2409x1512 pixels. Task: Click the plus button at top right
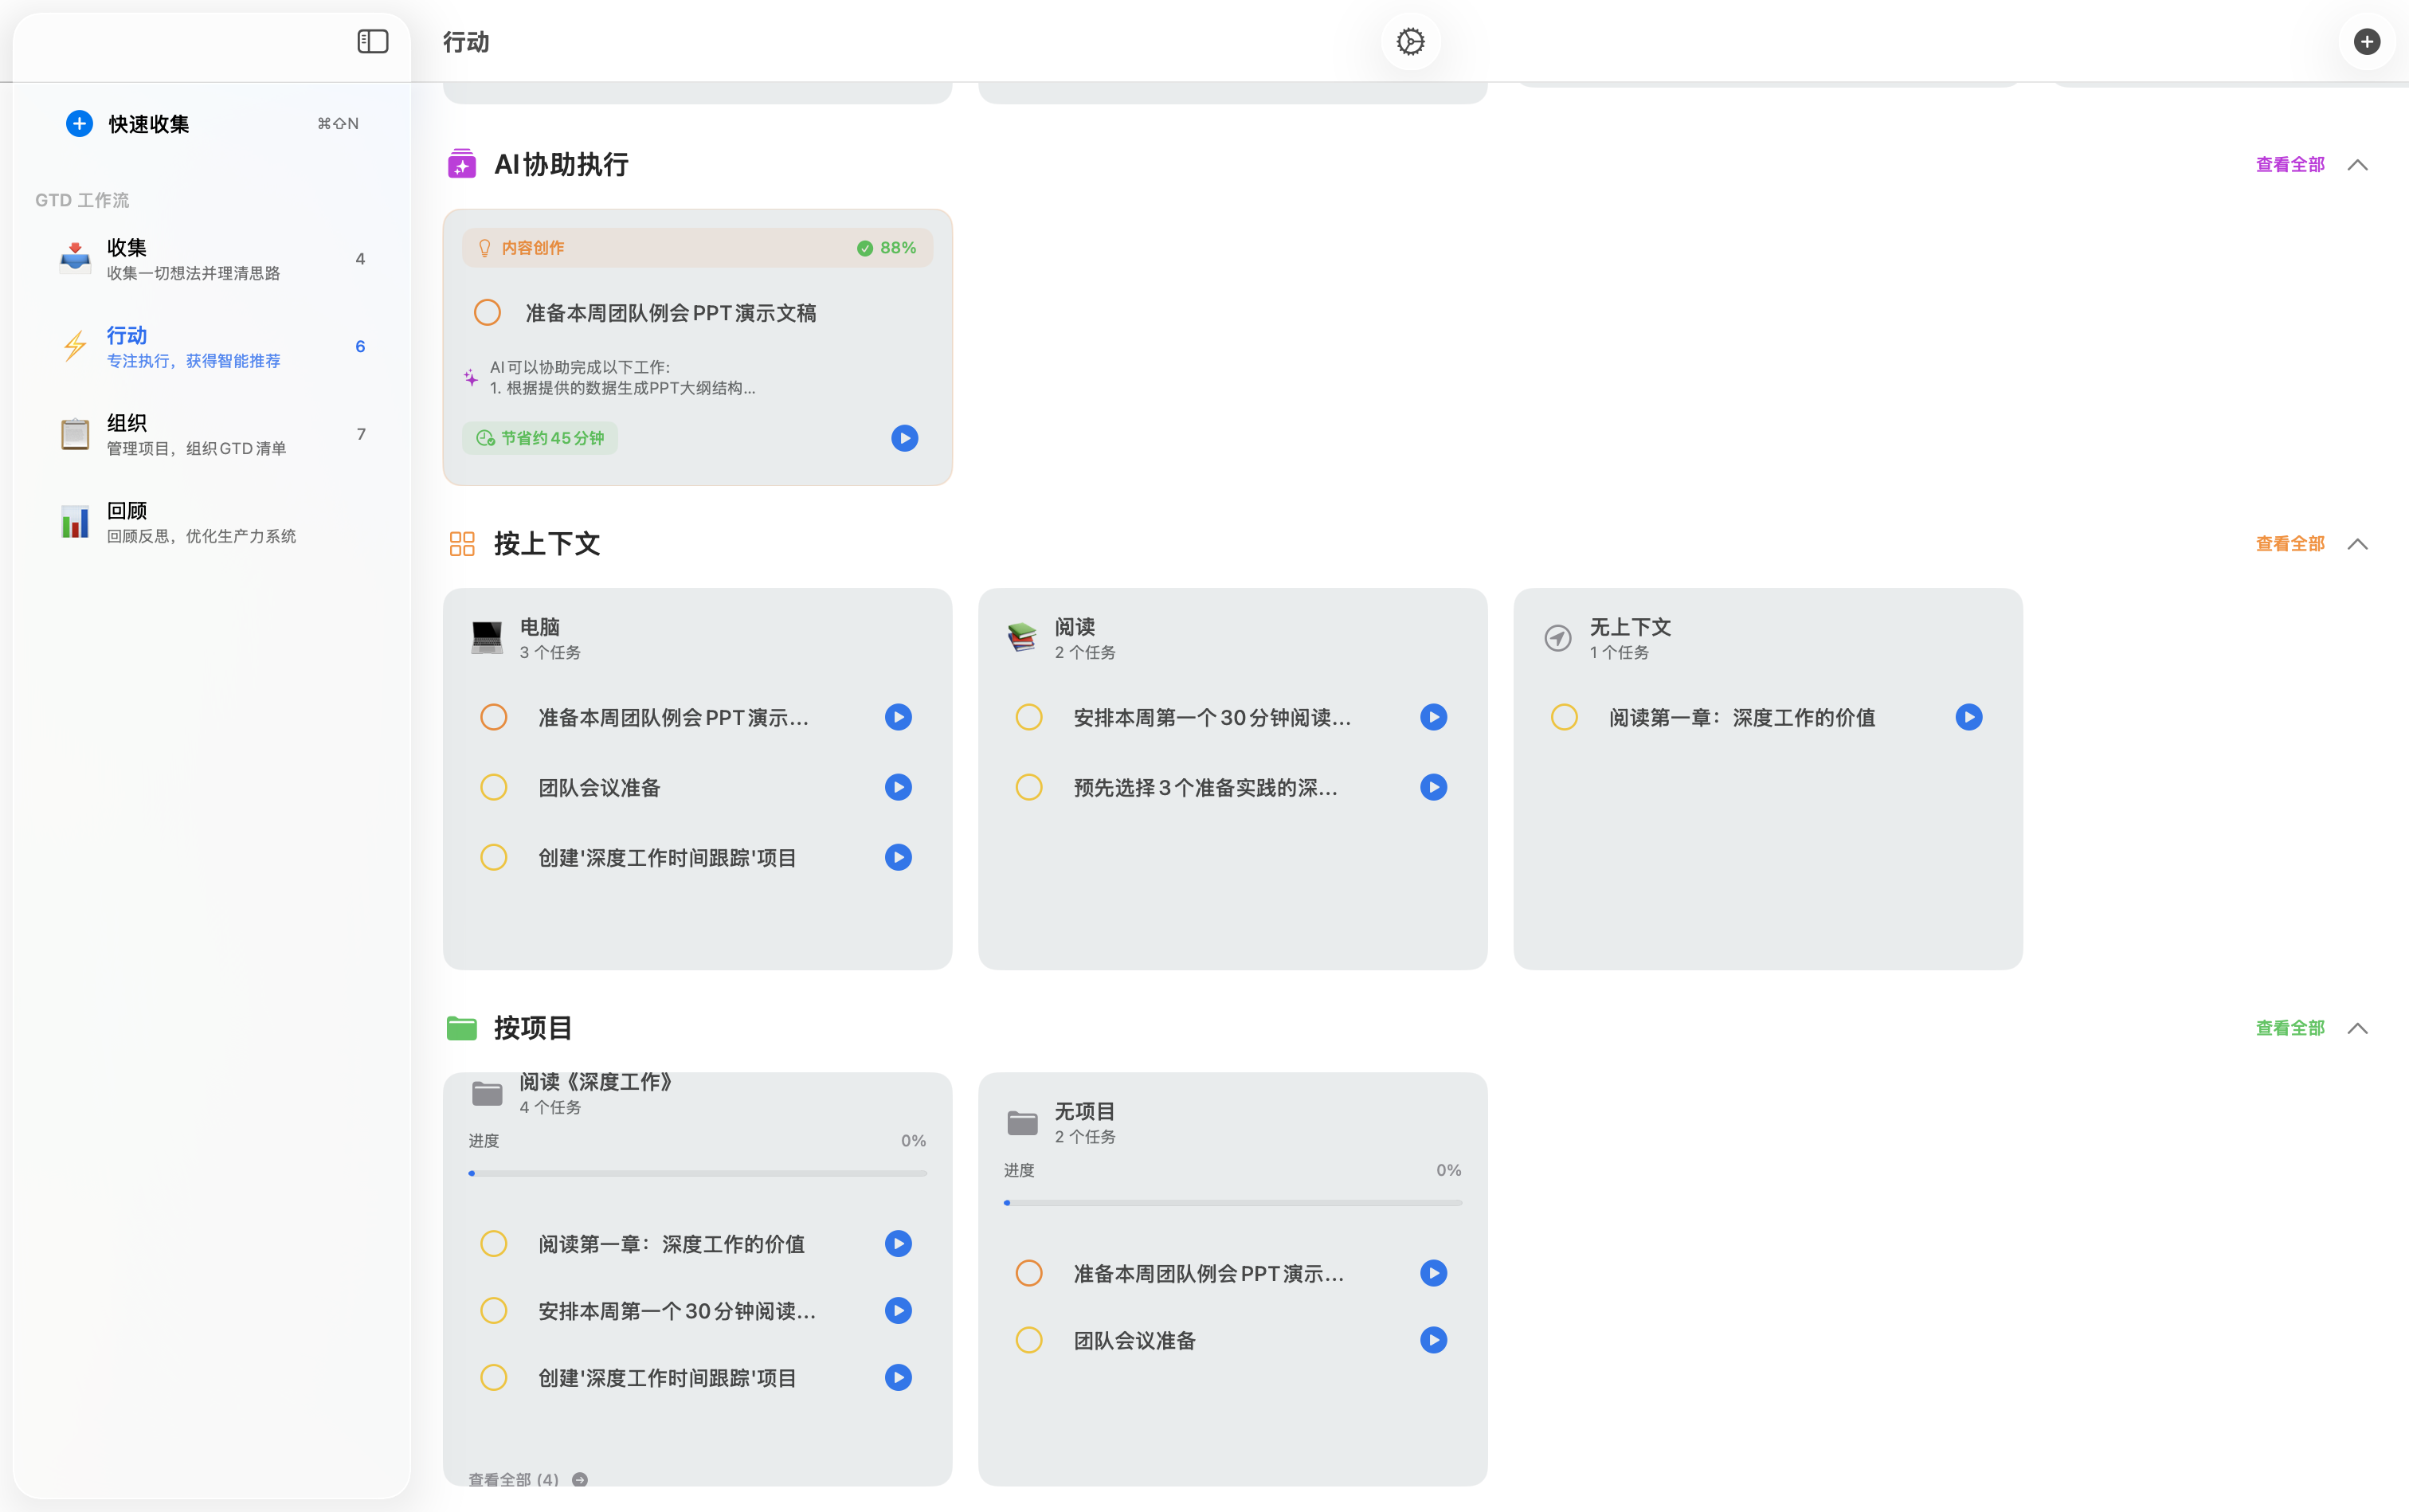(2365, 41)
